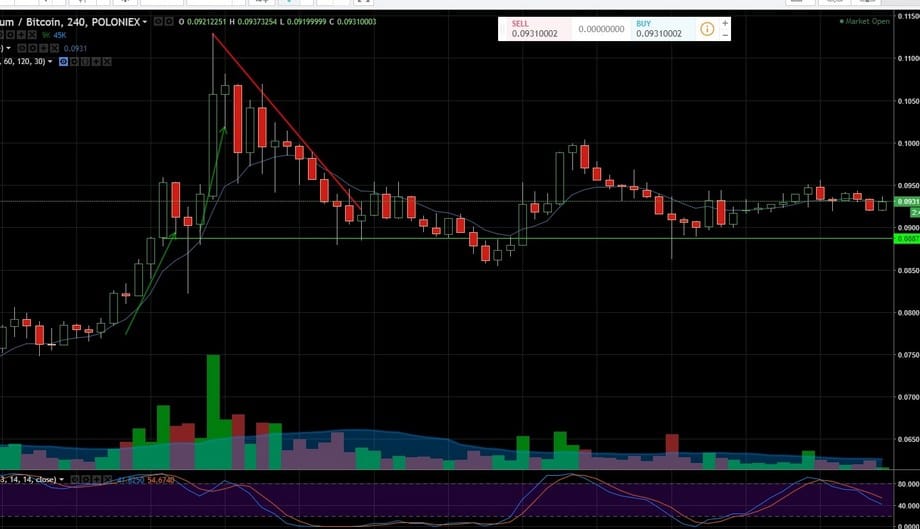Click the 0.1000 level on price axis

tap(908, 144)
